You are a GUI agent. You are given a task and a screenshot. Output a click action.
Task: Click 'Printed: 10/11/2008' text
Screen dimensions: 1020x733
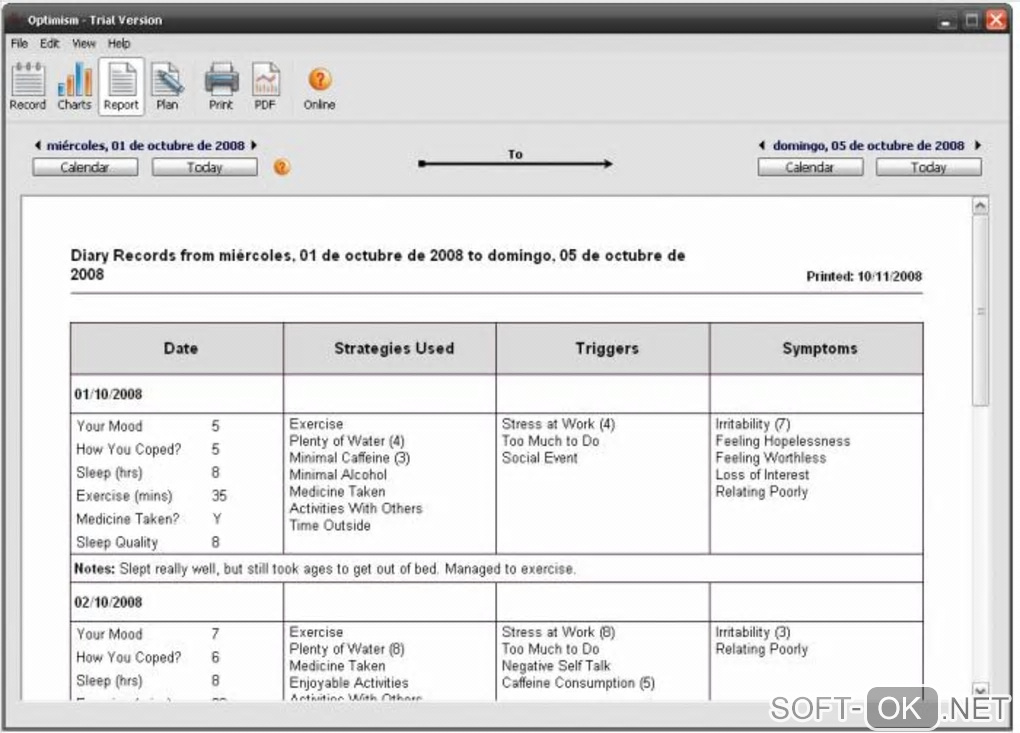tap(864, 276)
